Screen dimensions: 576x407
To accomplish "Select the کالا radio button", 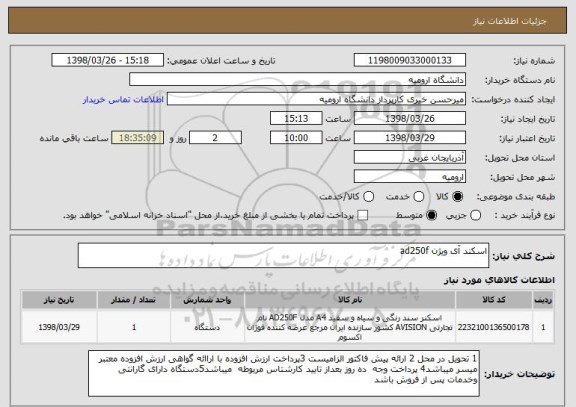I will tap(458, 197).
